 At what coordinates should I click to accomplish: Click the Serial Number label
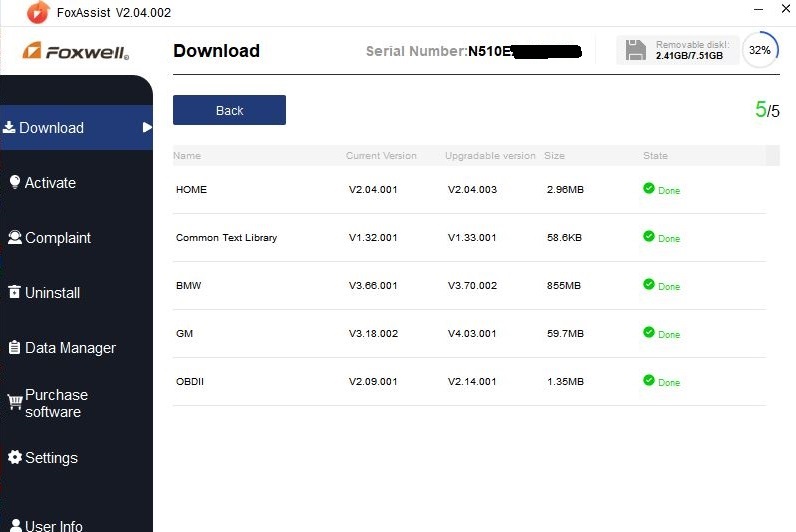pos(416,51)
